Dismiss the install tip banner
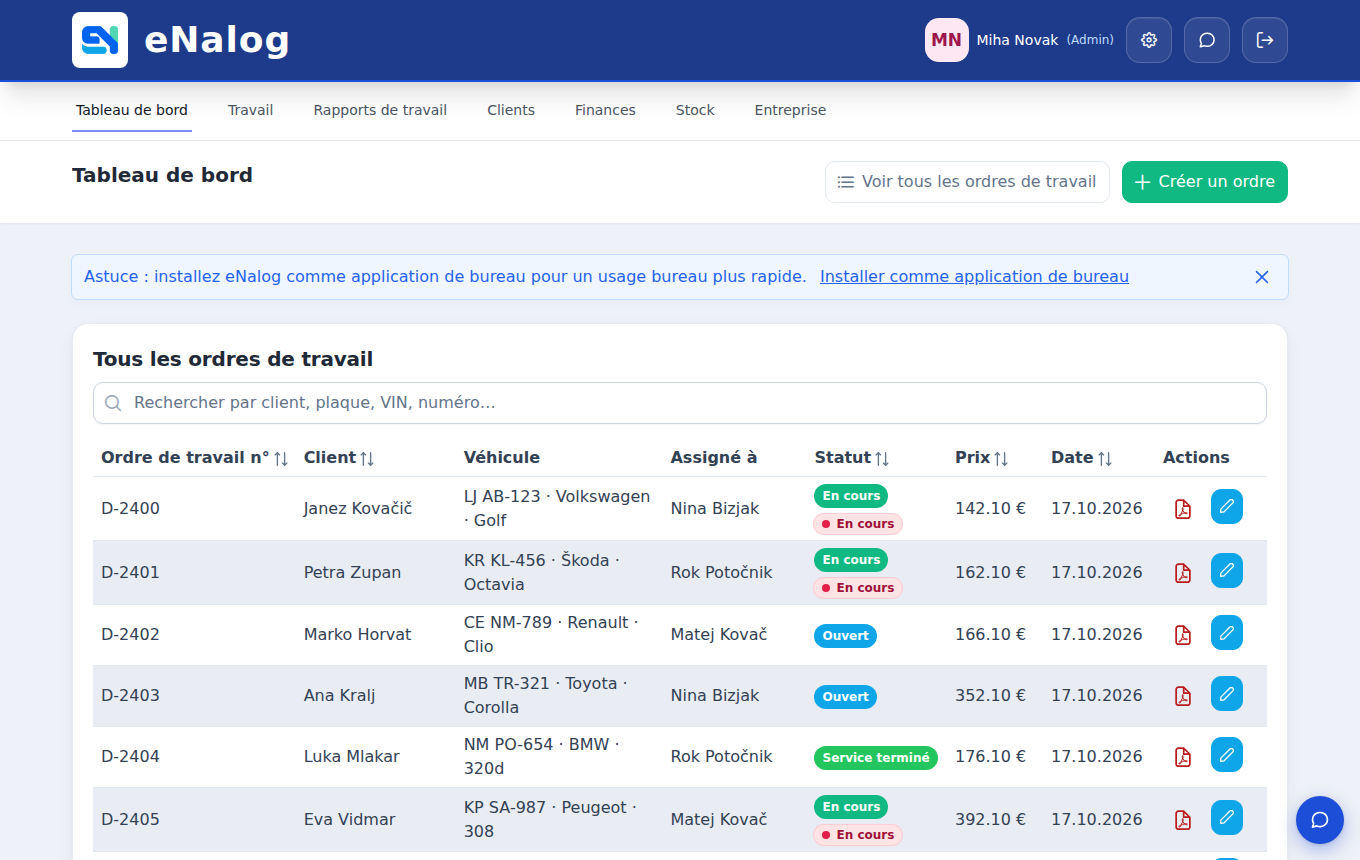Image resolution: width=1360 pixels, height=860 pixels. (x=1262, y=277)
